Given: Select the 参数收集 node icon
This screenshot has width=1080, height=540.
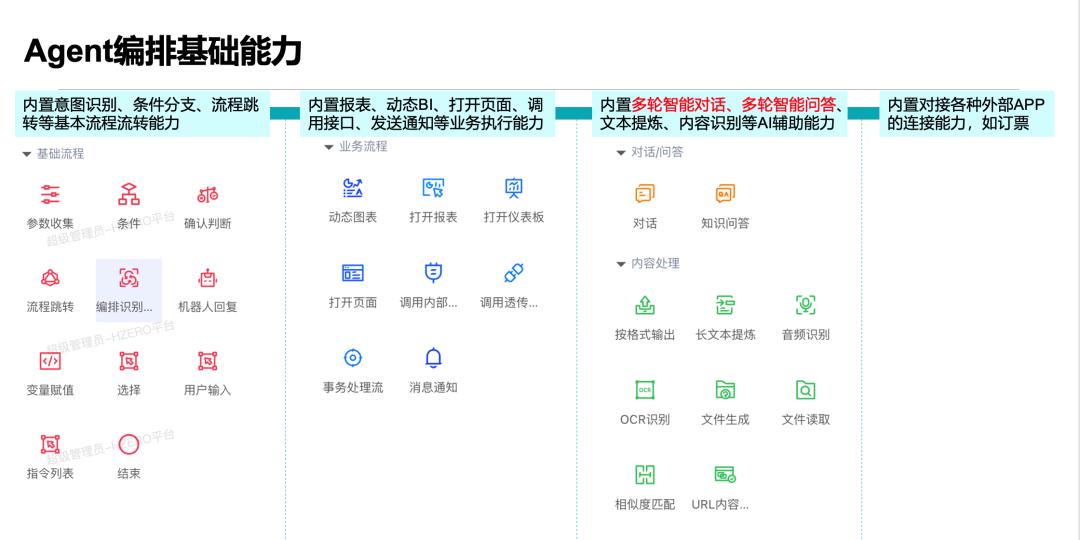Looking at the screenshot, I should [x=50, y=195].
